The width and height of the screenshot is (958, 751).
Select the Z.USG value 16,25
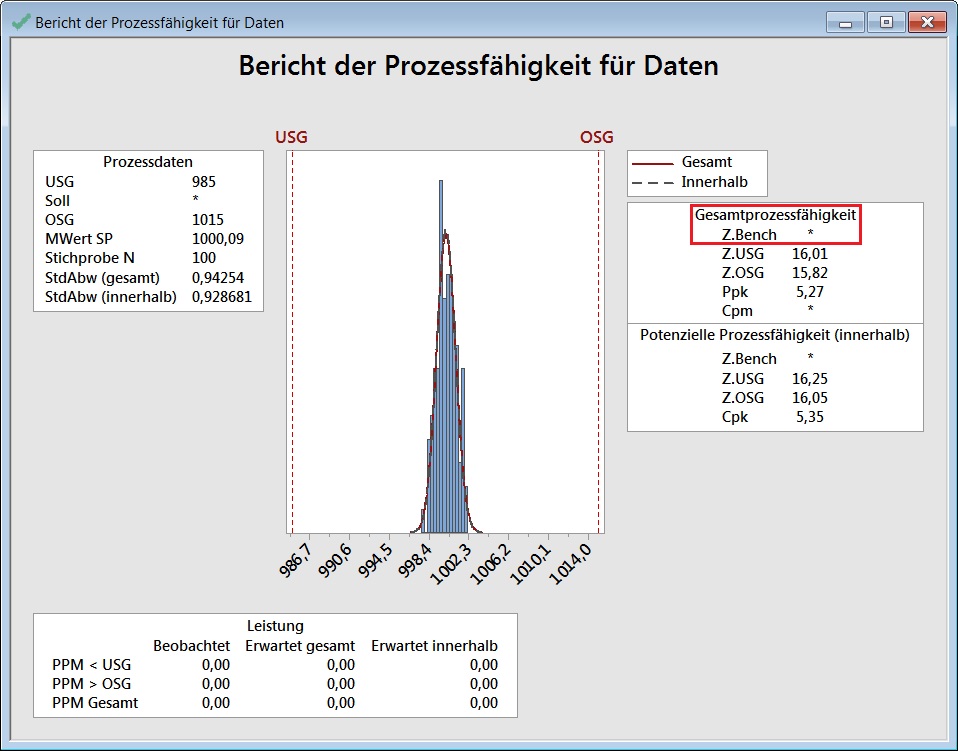click(x=810, y=379)
